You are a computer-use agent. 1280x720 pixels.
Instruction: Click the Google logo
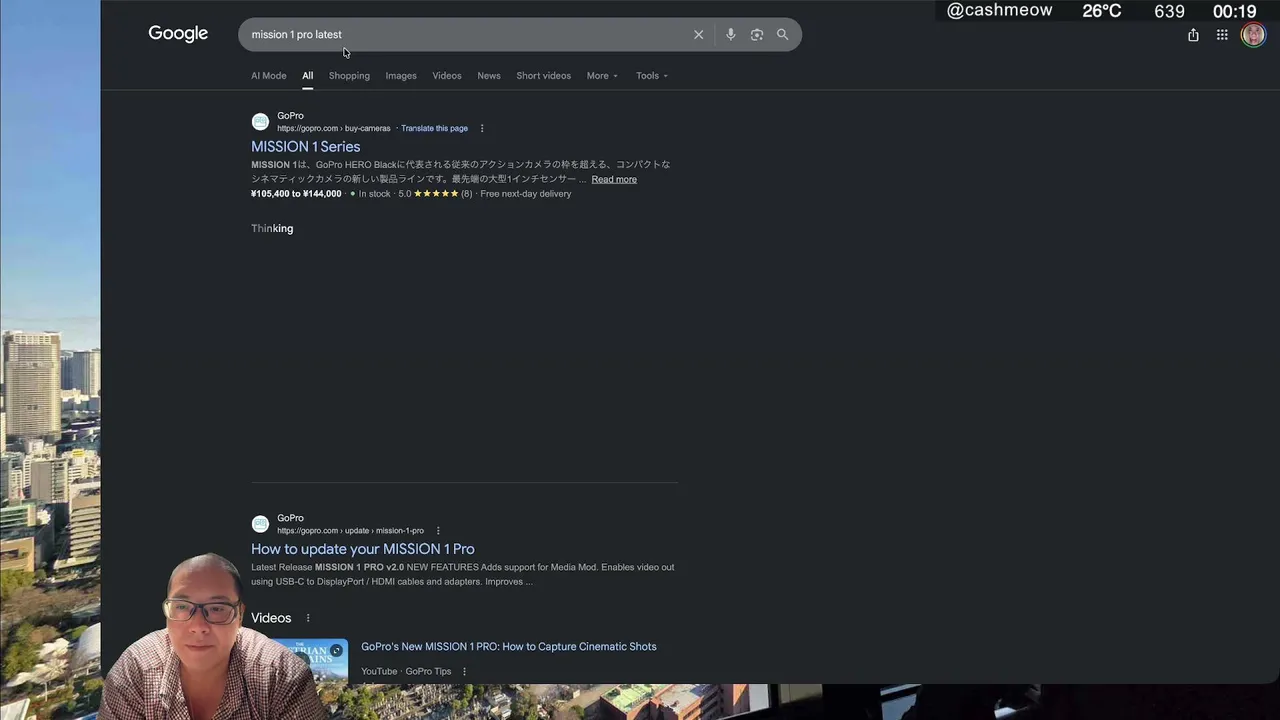coord(178,34)
